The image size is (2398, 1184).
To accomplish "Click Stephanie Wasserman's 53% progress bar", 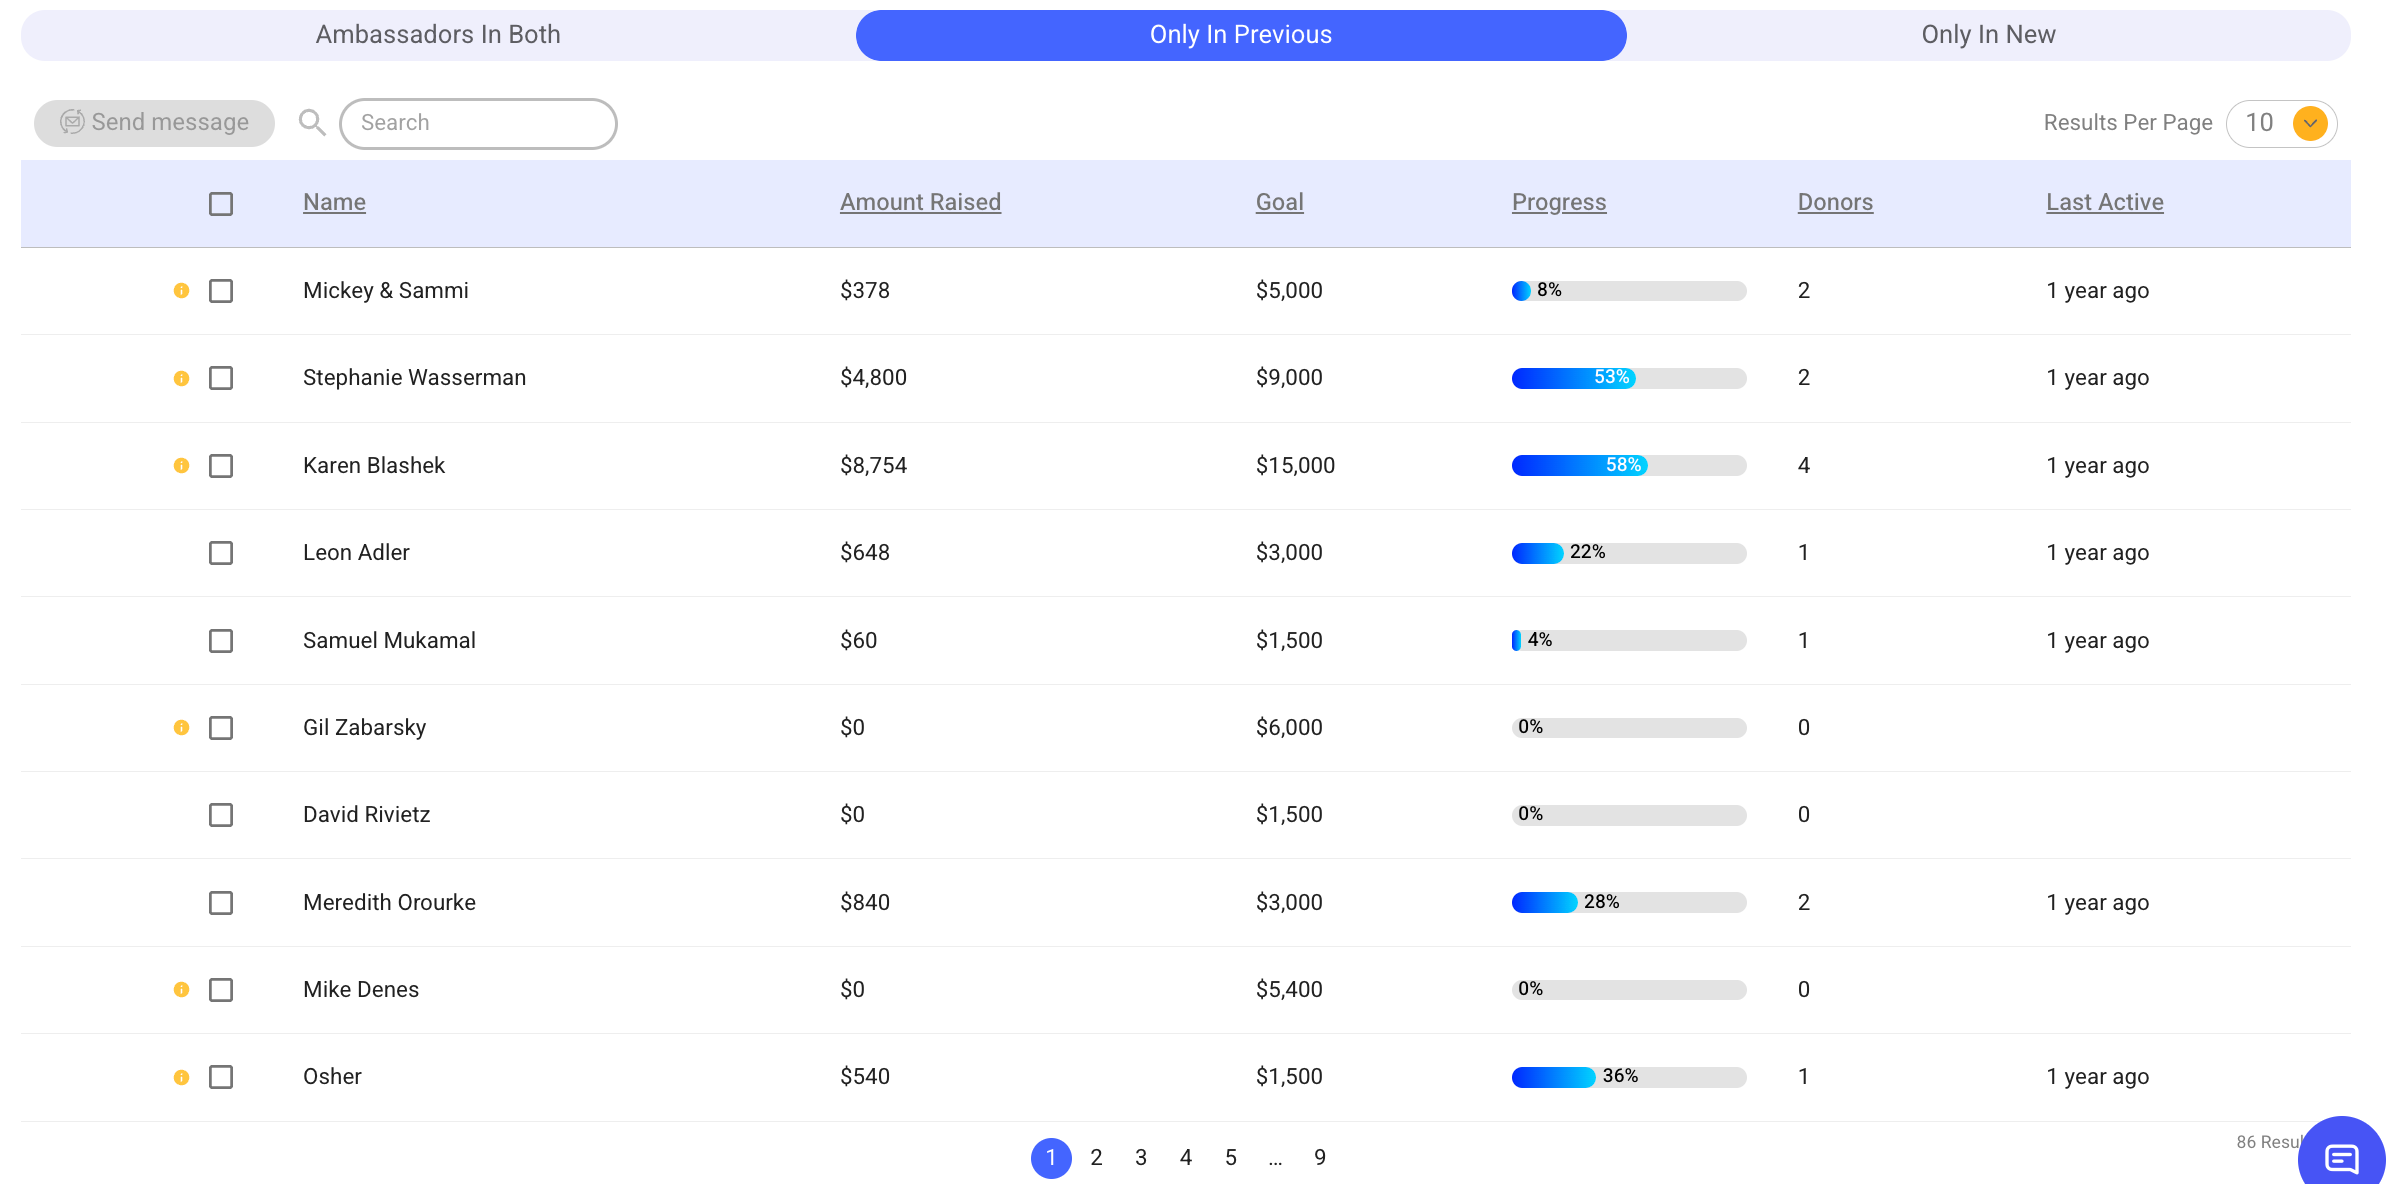I will 1628,378.
